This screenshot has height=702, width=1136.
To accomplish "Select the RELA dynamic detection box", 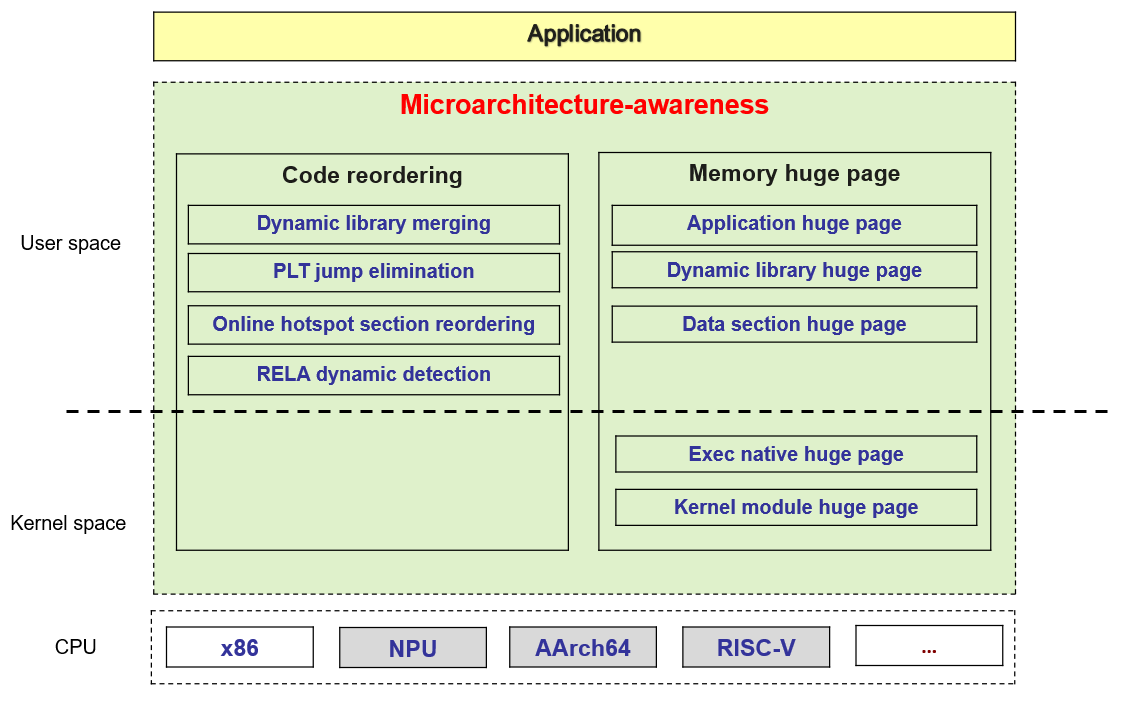I will point(373,375).
